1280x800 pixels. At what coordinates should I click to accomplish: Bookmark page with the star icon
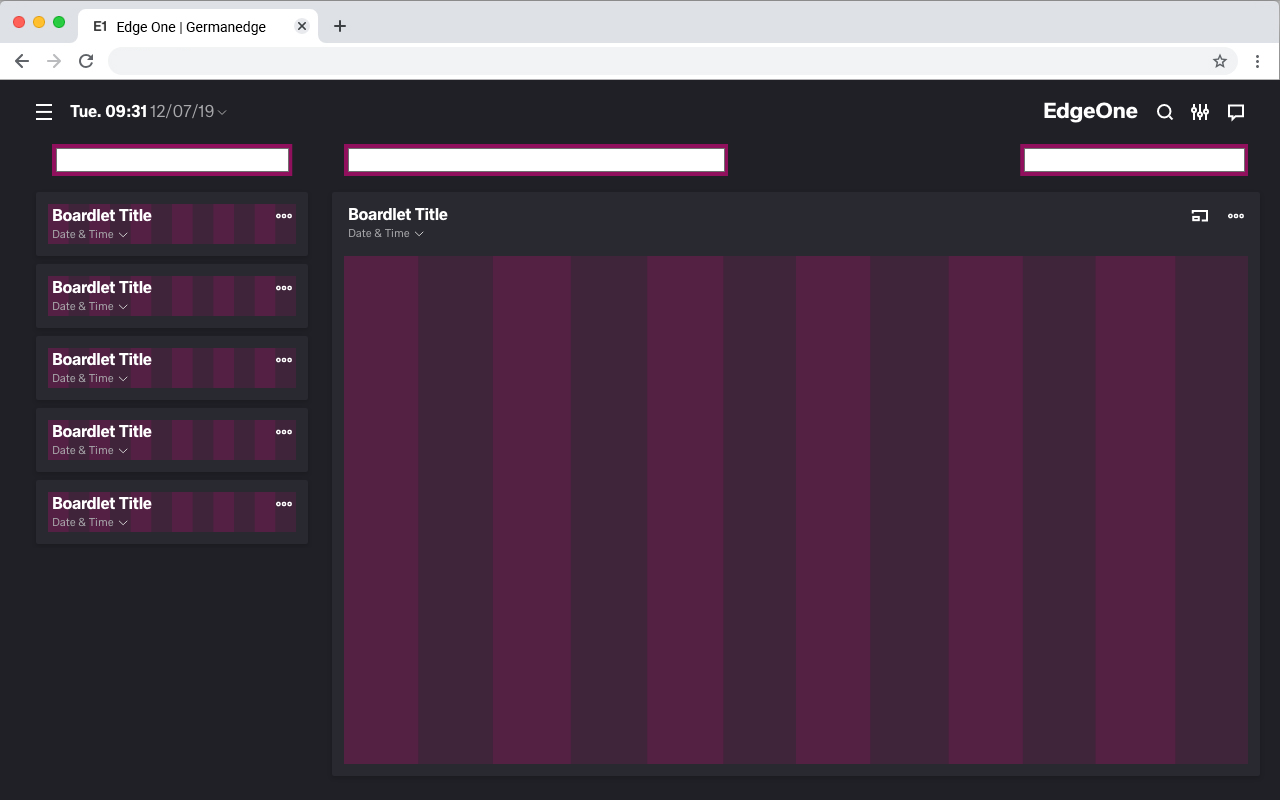click(1220, 61)
